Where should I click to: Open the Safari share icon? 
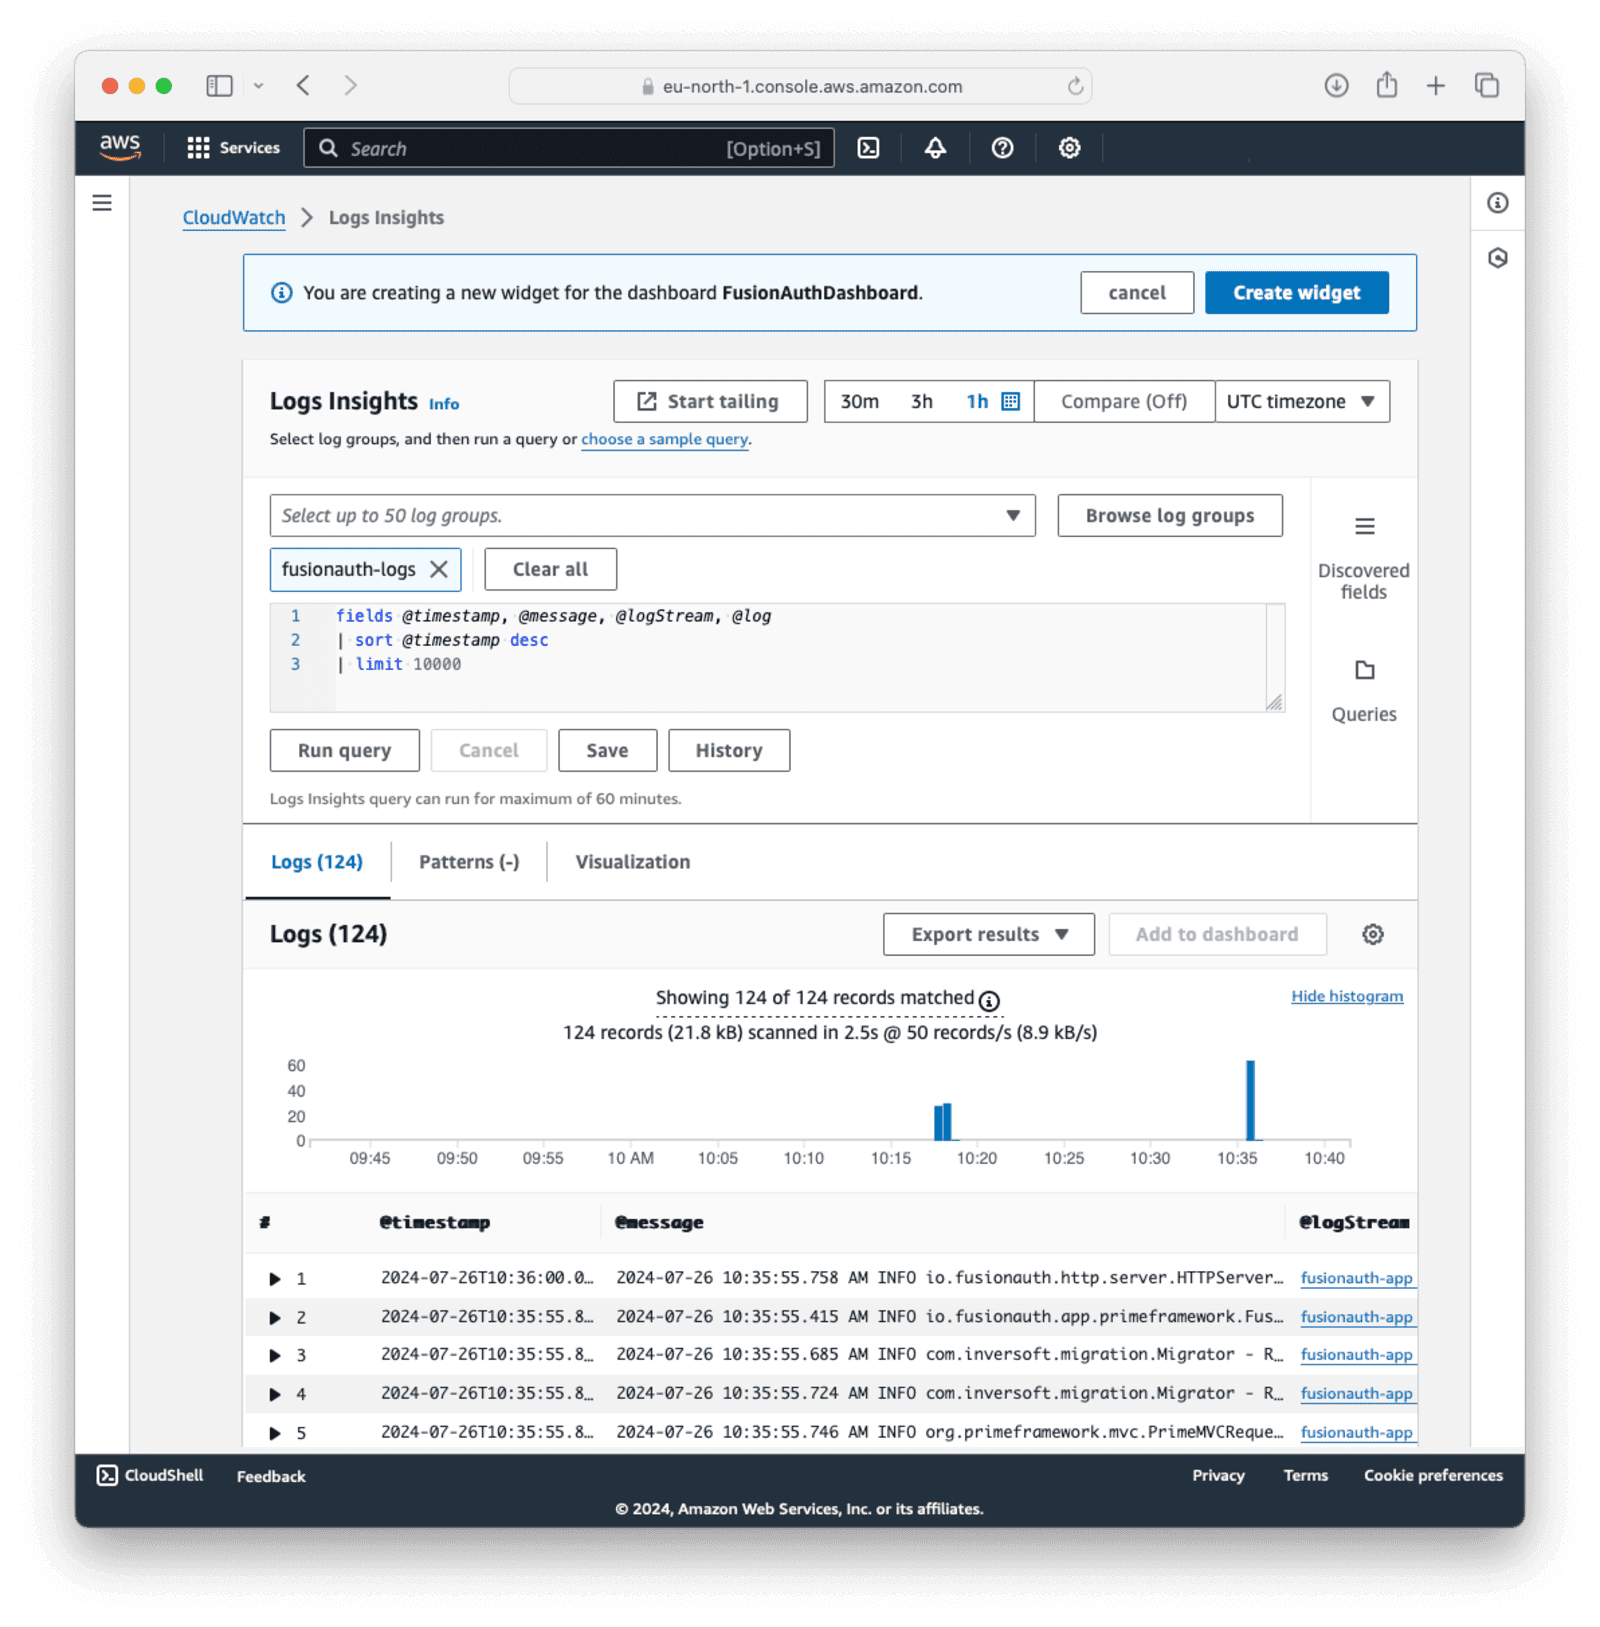(x=1386, y=86)
